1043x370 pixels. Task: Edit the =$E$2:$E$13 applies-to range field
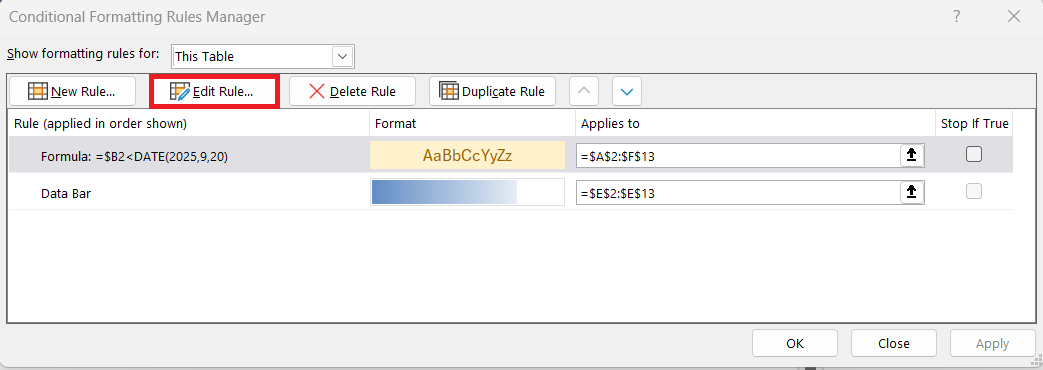(x=738, y=192)
